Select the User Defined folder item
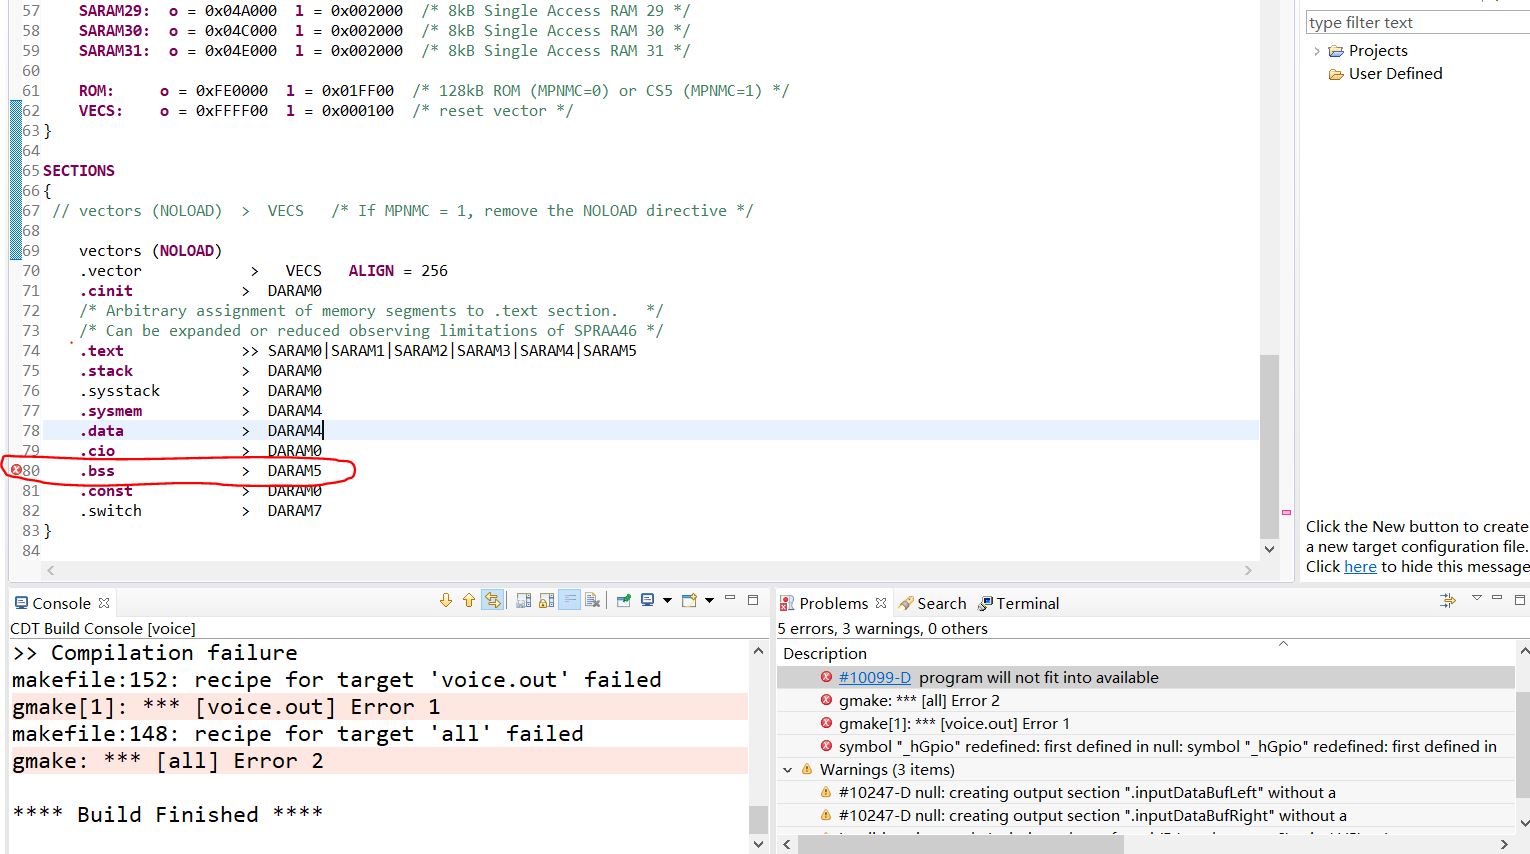The width and height of the screenshot is (1530, 854). 1385,73
